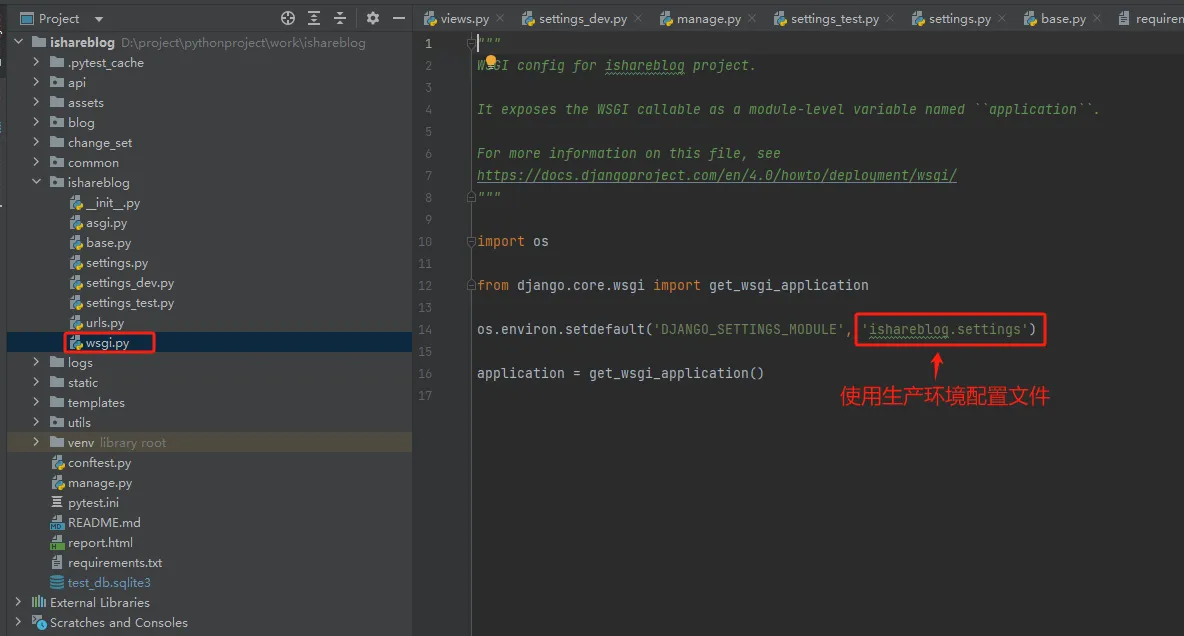The image size is (1184, 636).
Task: Close the views.py editor tab
Action: tap(500, 19)
